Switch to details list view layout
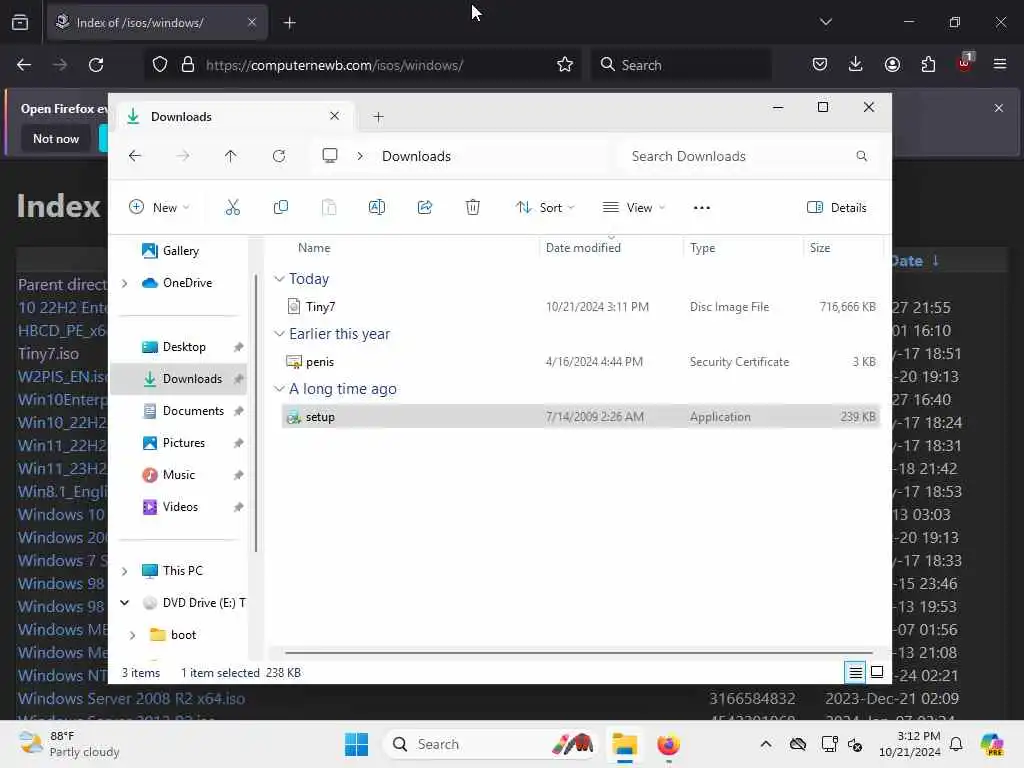Image resolution: width=1024 pixels, height=768 pixels. (x=856, y=672)
